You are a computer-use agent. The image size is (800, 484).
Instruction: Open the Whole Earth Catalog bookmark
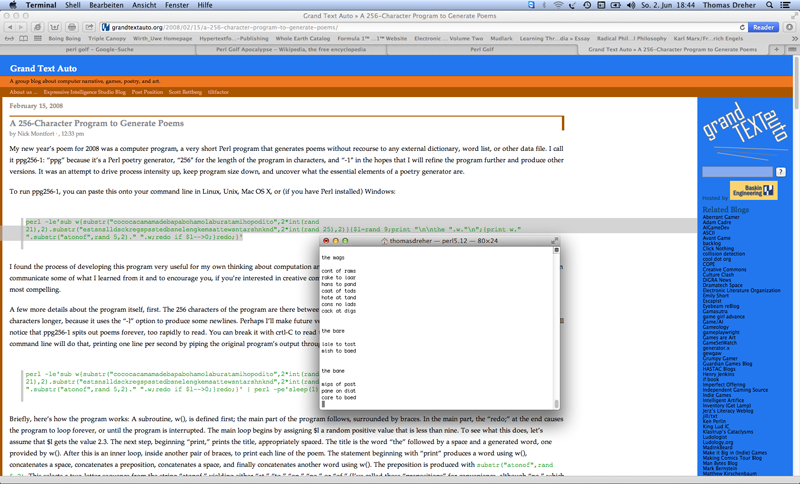tap(303, 38)
